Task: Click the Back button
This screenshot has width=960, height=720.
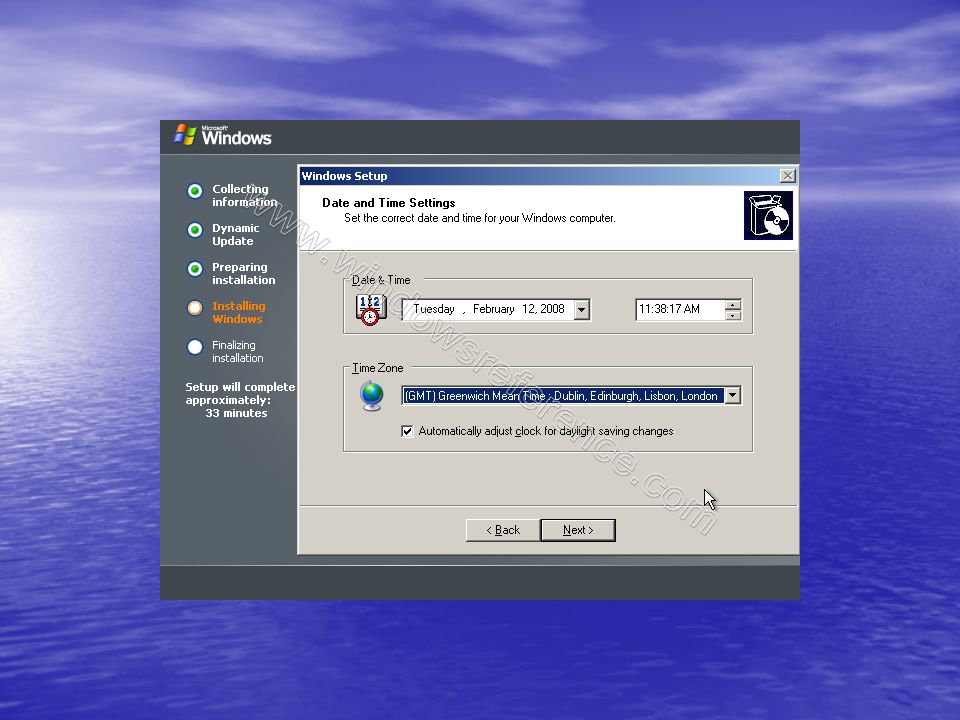Action: (x=503, y=530)
